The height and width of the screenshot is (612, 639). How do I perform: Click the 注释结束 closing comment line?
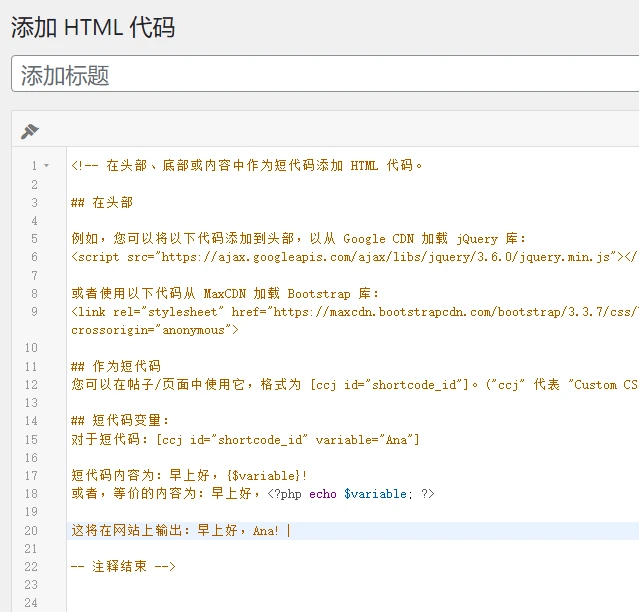(123, 566)
